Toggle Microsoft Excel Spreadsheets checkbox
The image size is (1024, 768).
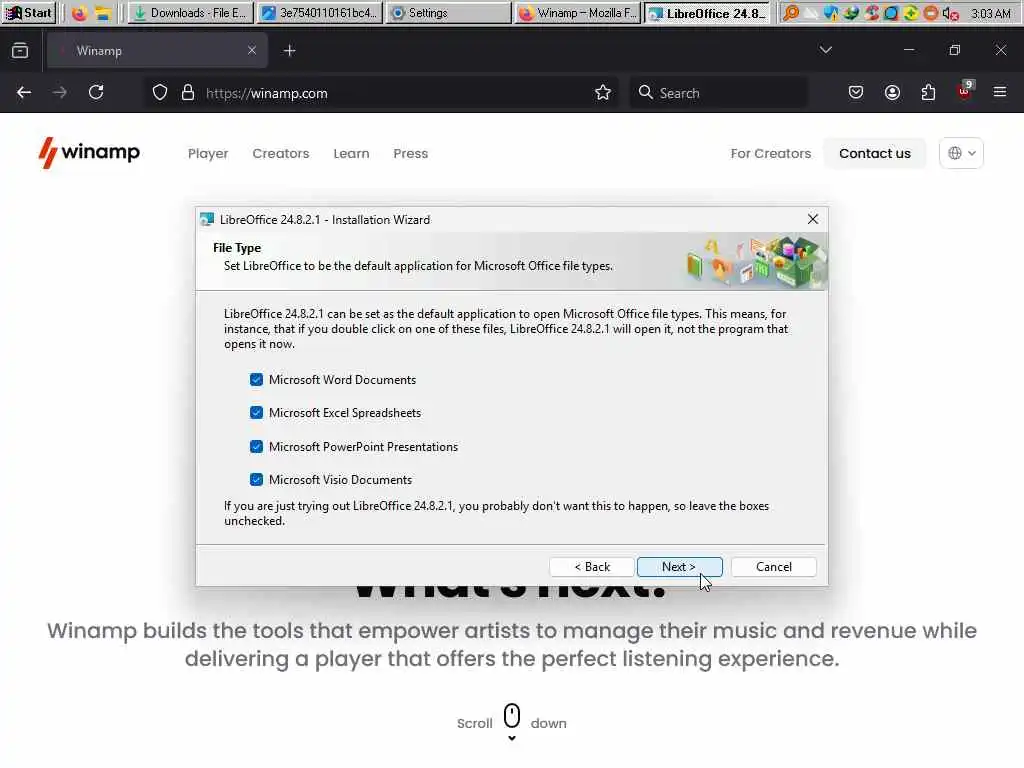tap(256, 413)
